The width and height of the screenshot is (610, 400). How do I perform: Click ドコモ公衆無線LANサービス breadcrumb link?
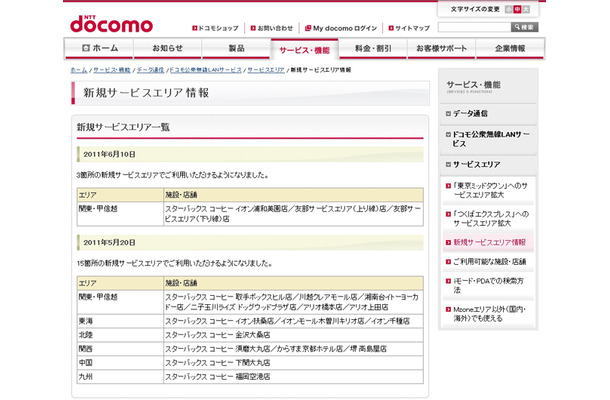(205, 70)
